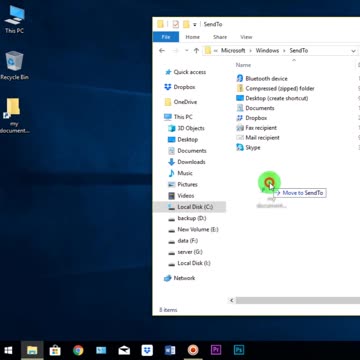Switch to the Home ribbon tab
360x360 pixels.
point(193,37)
